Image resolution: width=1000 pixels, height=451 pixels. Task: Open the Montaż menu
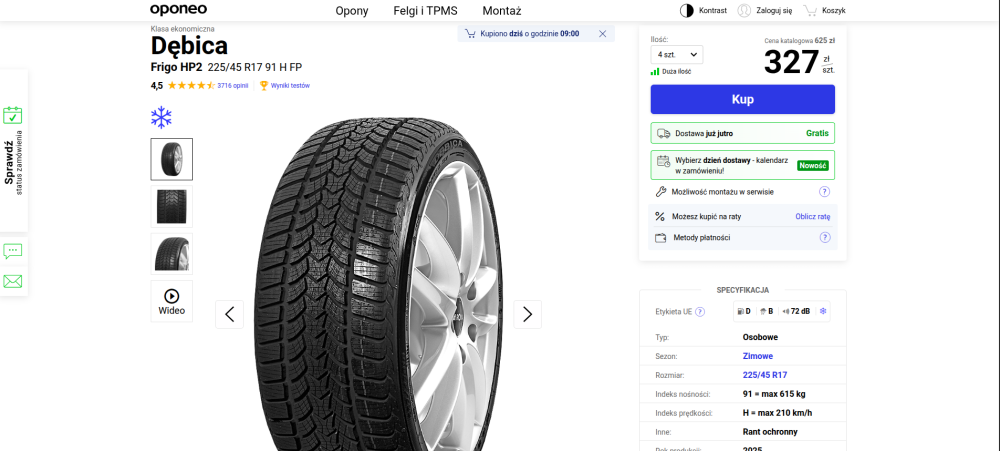pos(502,11)
